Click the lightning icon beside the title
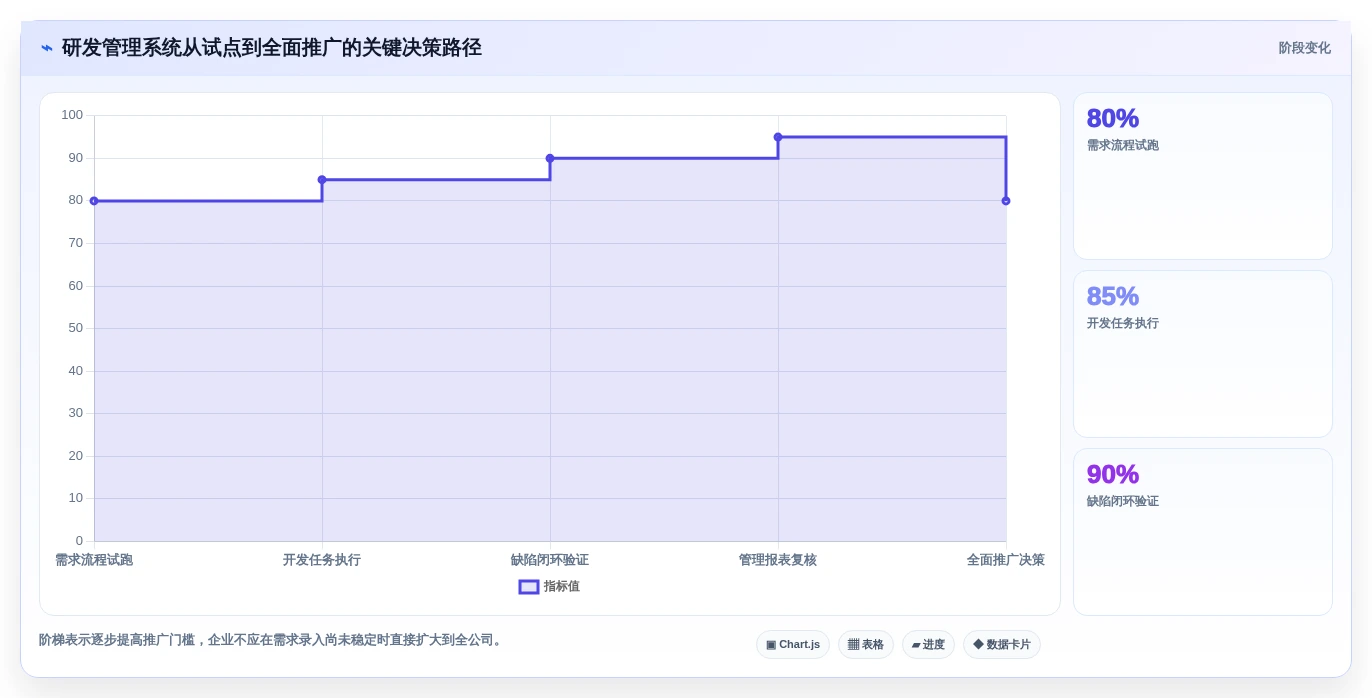Screen dimensions: 1372x698 tap(47, 48)
